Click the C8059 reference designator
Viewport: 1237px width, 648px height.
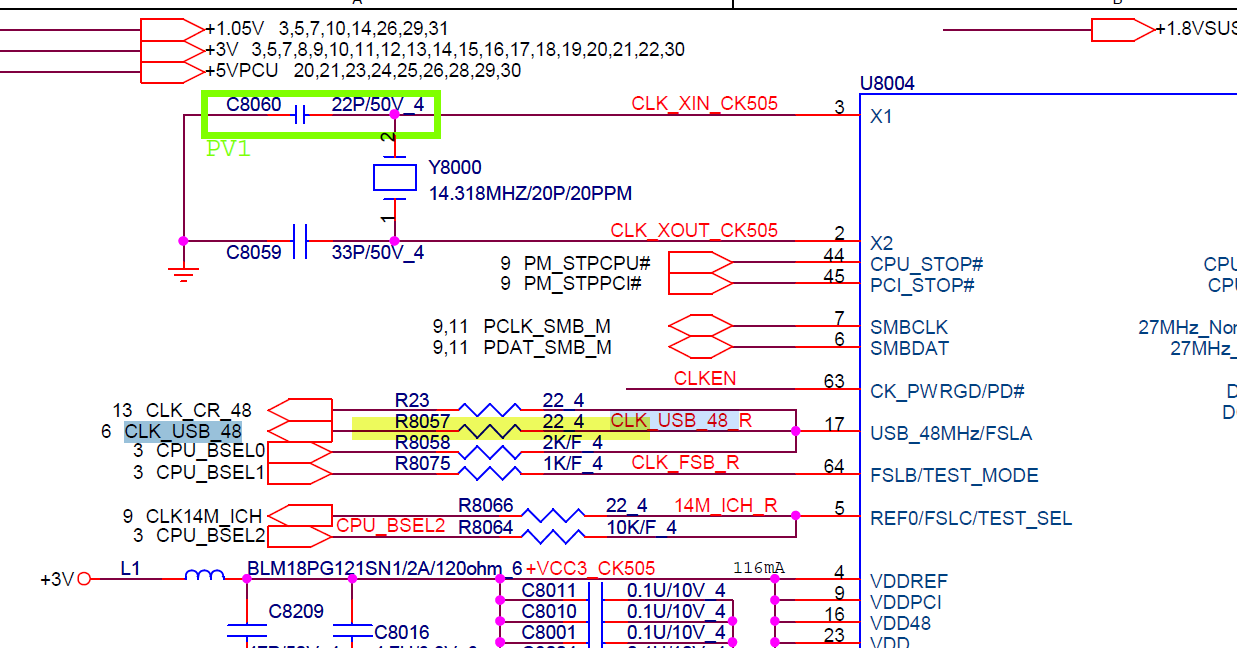click(254, 252)
